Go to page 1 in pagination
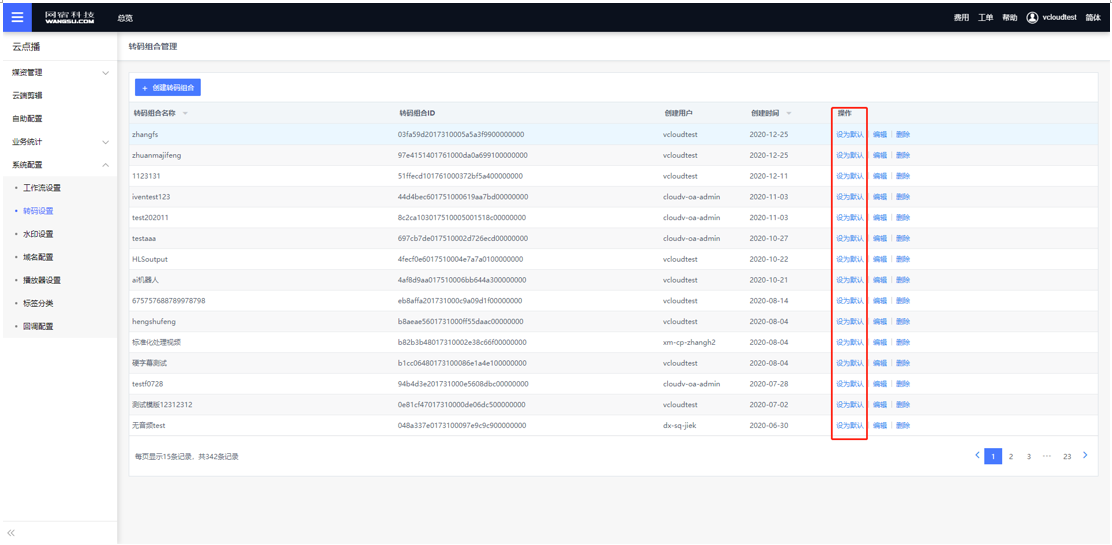 (x=994, y=456)
